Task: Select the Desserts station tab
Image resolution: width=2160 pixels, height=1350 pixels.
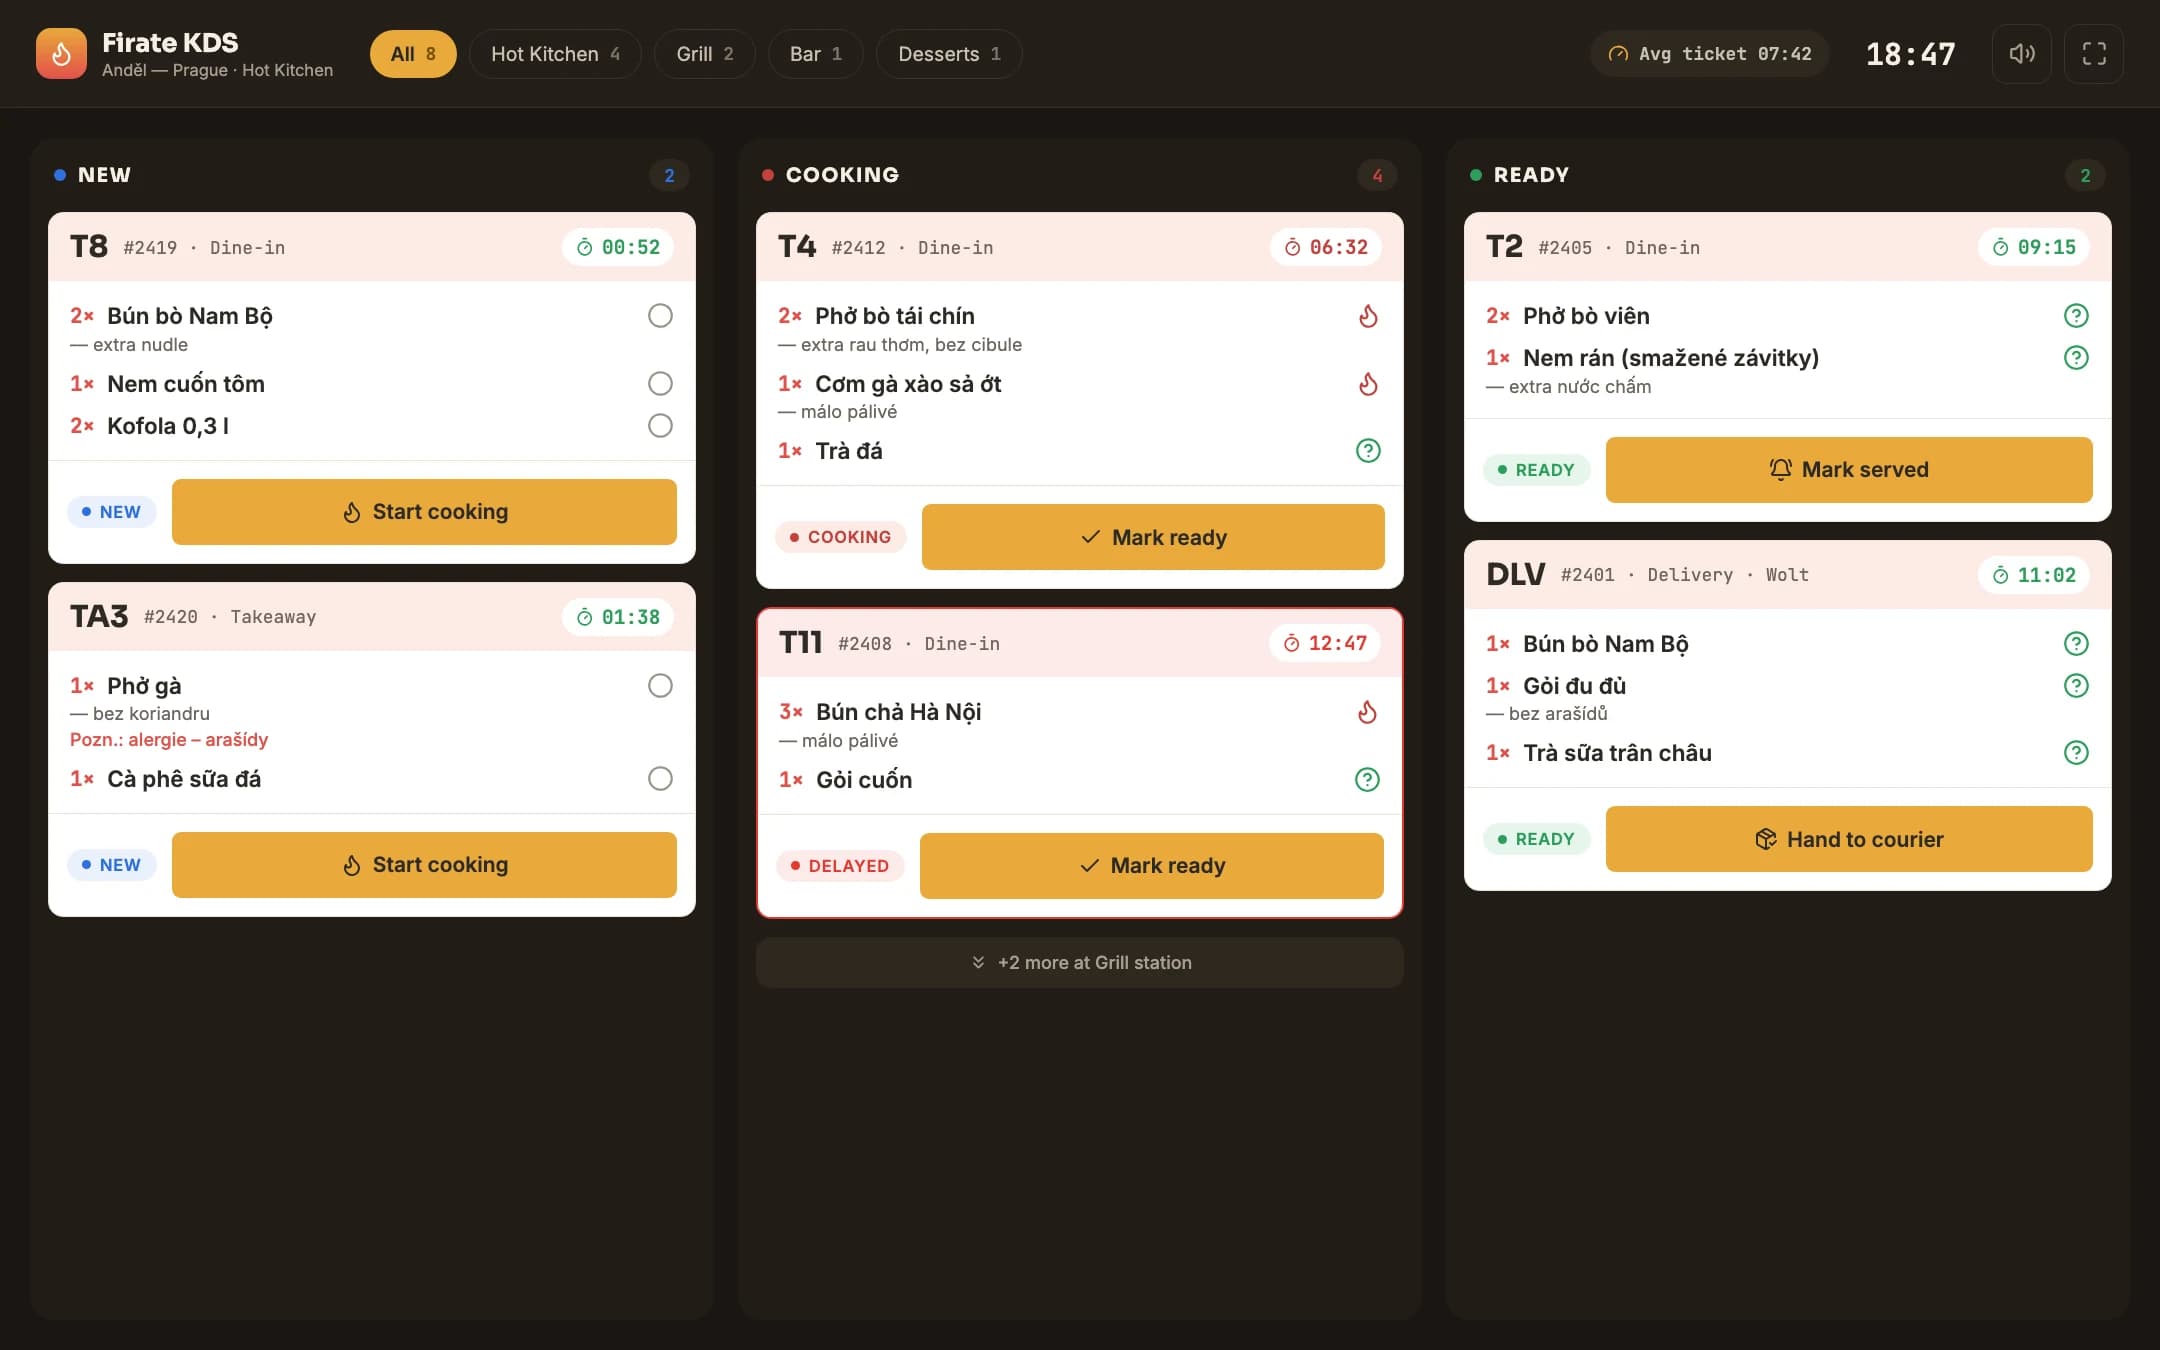Action: [948, 54]
